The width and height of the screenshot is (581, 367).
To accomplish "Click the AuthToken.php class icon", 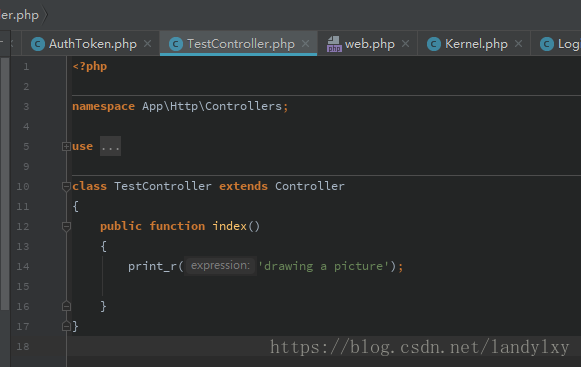I will (x=38, y=44).
